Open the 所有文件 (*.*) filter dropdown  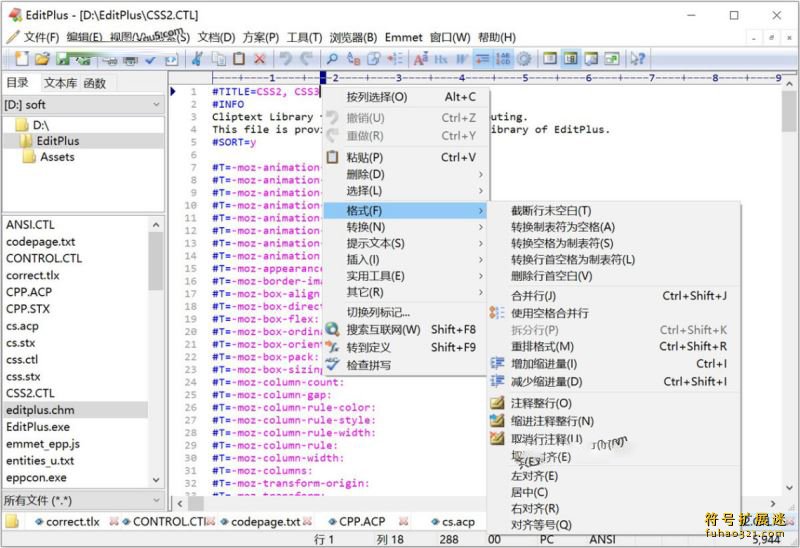pyautogui.click(x=83, y=501)
